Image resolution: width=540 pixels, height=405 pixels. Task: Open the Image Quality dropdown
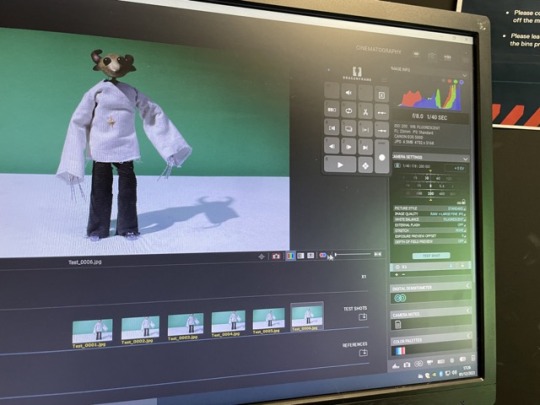[430, 214]
